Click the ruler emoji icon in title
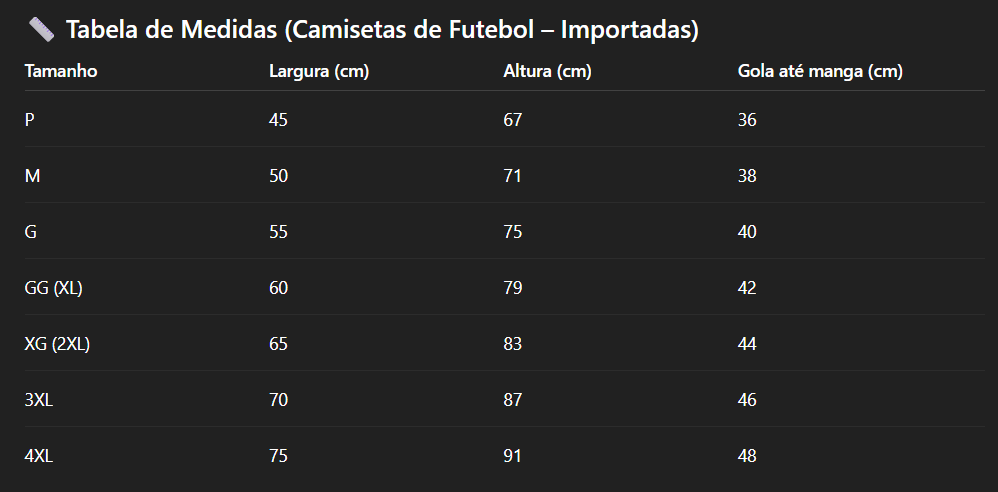The width and height of the screenshot is (998, 492). 42,30
